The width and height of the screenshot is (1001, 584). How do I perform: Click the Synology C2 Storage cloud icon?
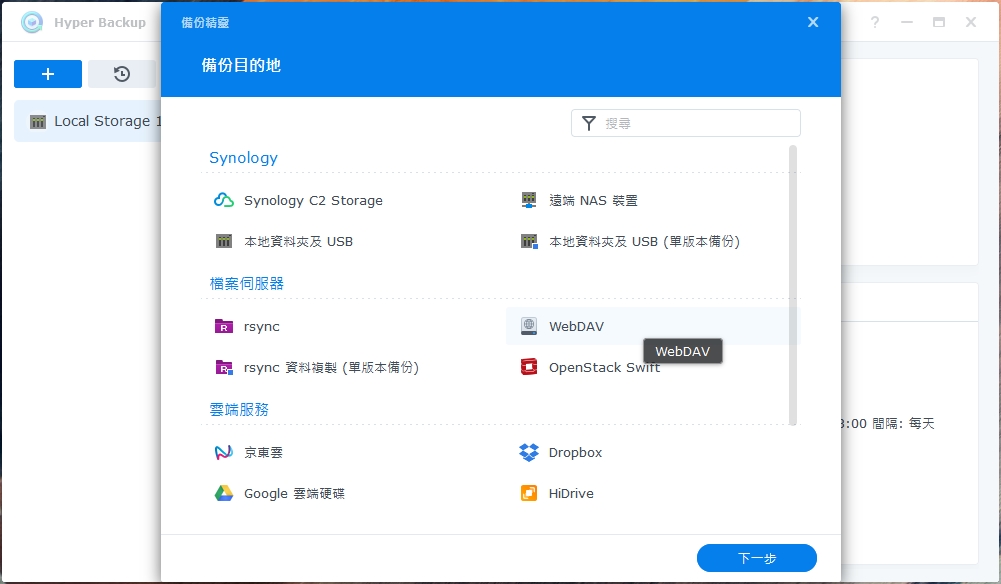point(223,200)
